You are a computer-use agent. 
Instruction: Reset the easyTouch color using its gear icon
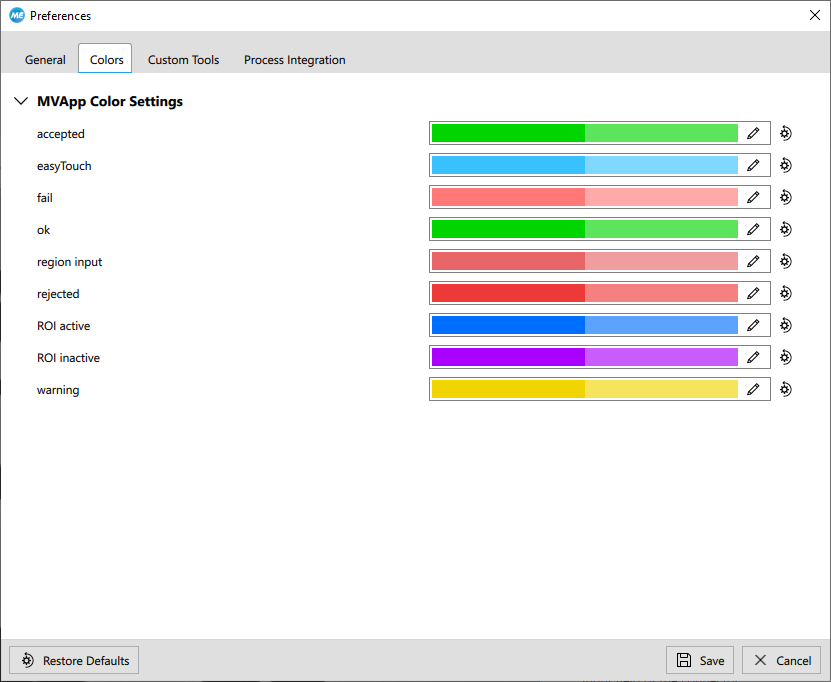(786, 165)
